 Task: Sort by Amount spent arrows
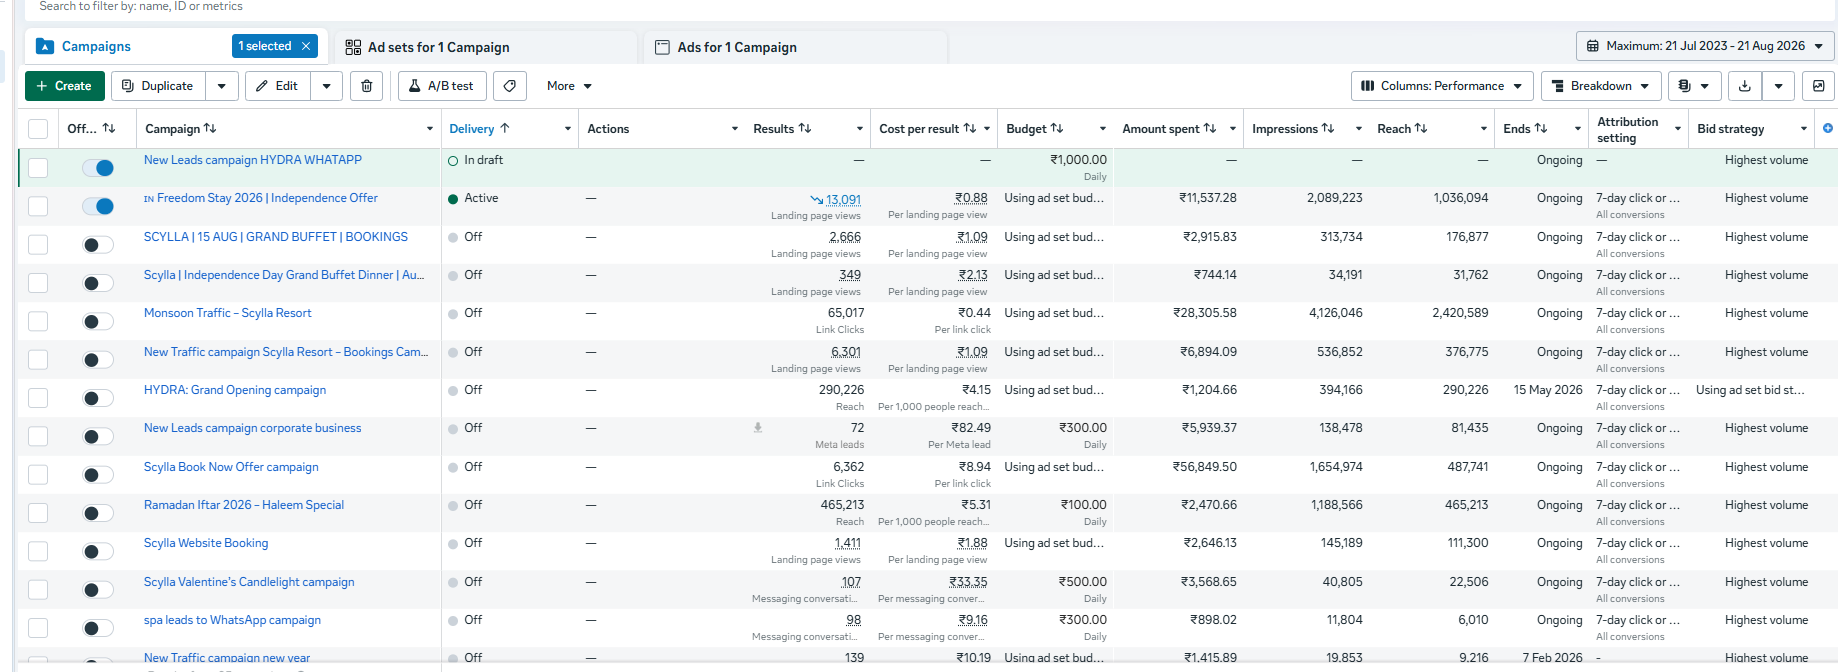[1210, 128]
